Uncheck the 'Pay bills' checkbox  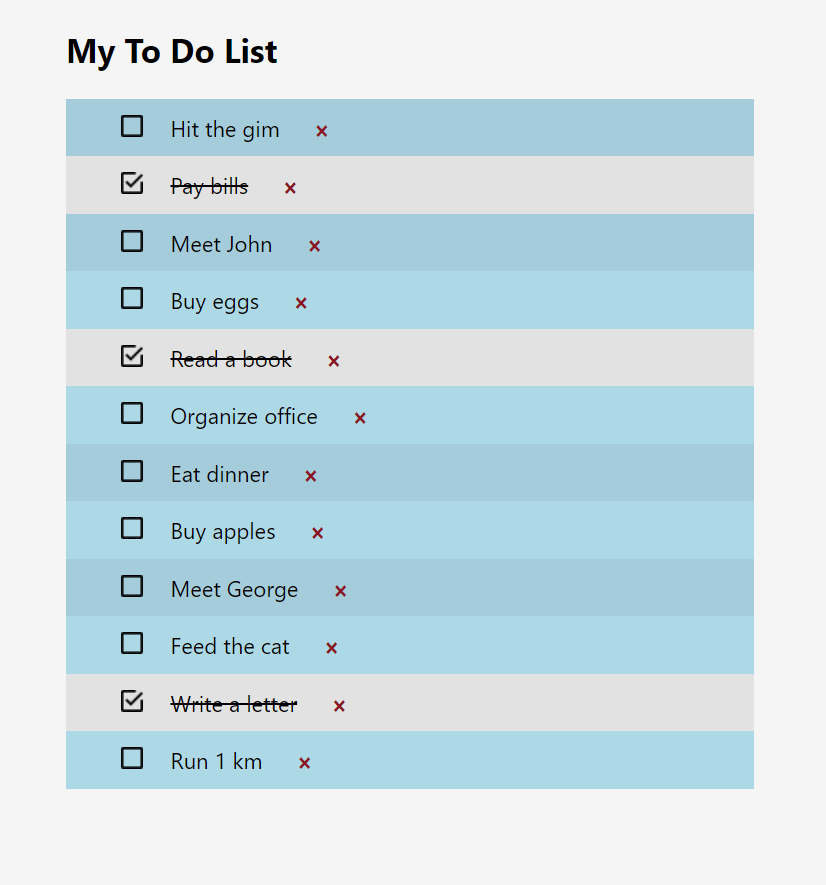click(x=132, y=183)
